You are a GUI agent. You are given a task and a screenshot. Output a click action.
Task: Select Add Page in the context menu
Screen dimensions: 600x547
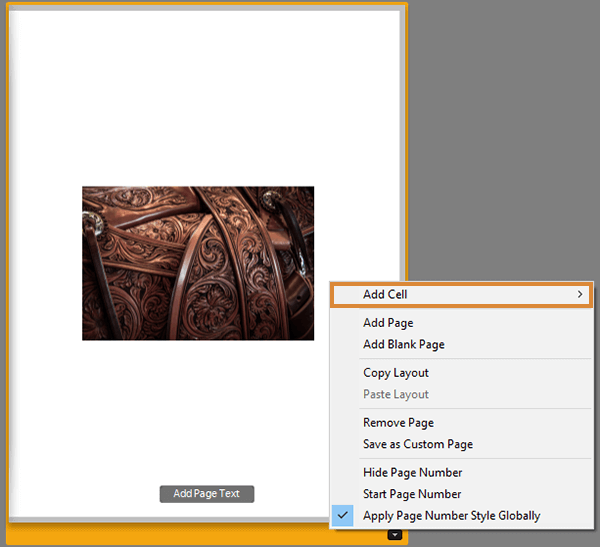pos(388,323)
